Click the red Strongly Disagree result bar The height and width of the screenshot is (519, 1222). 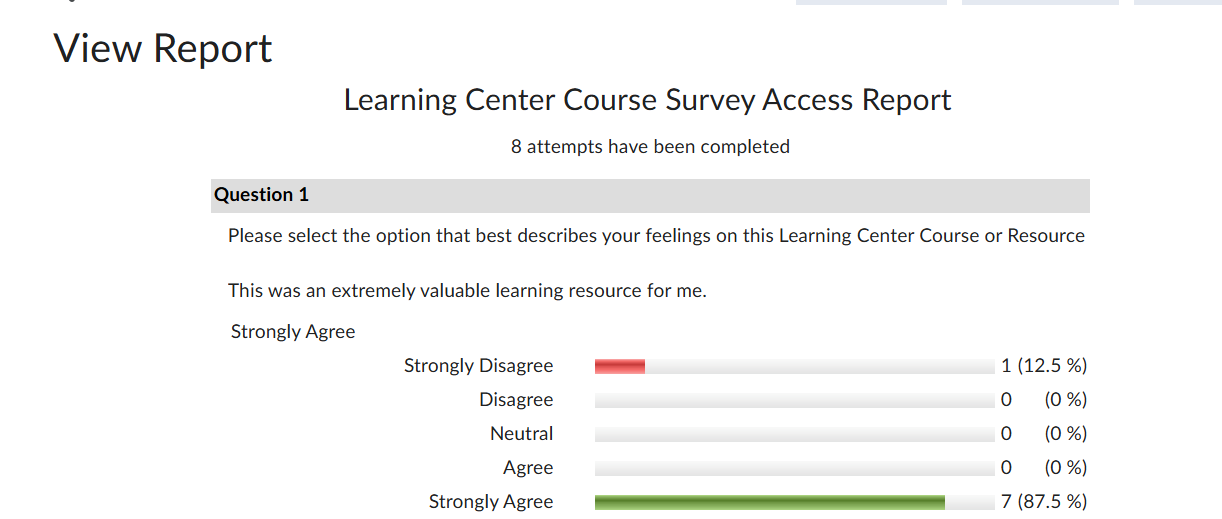(x=620, y=367)
